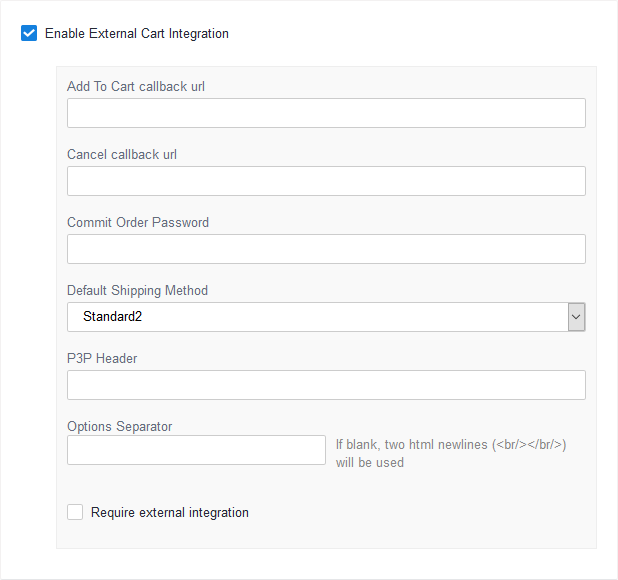Click the Options Separator label

coord(120,427)
